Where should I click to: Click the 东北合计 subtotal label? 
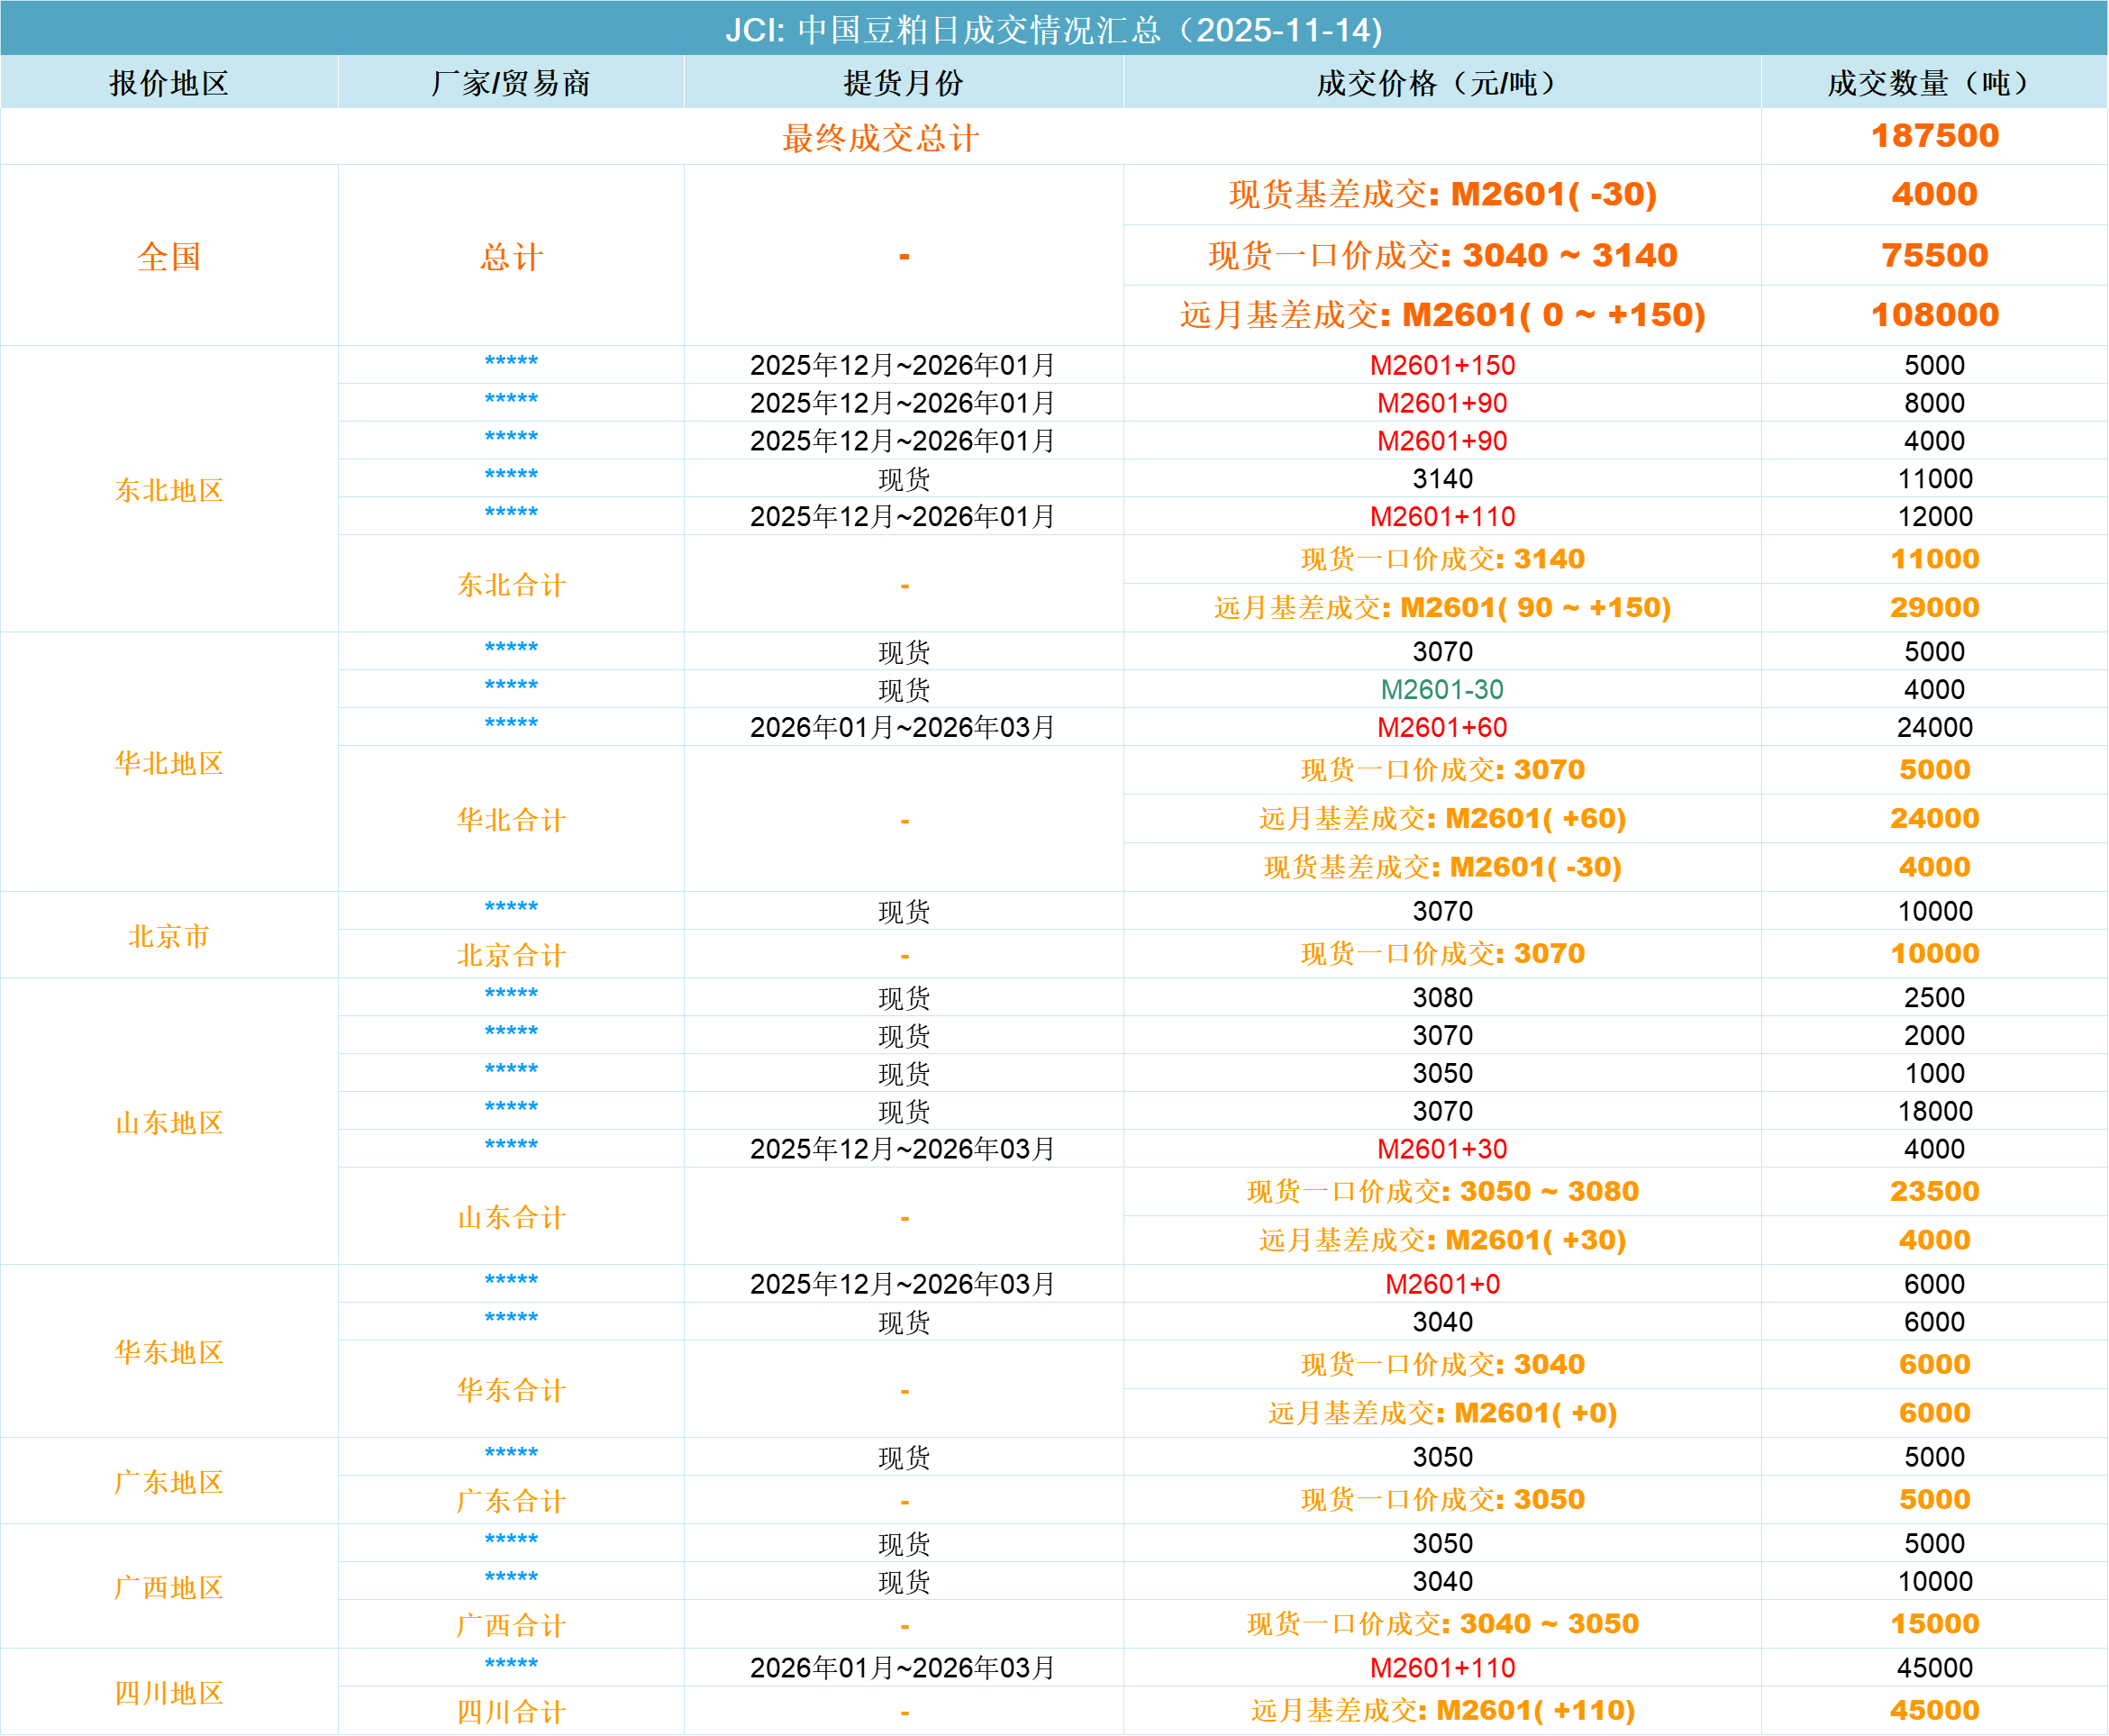(511, 584)
